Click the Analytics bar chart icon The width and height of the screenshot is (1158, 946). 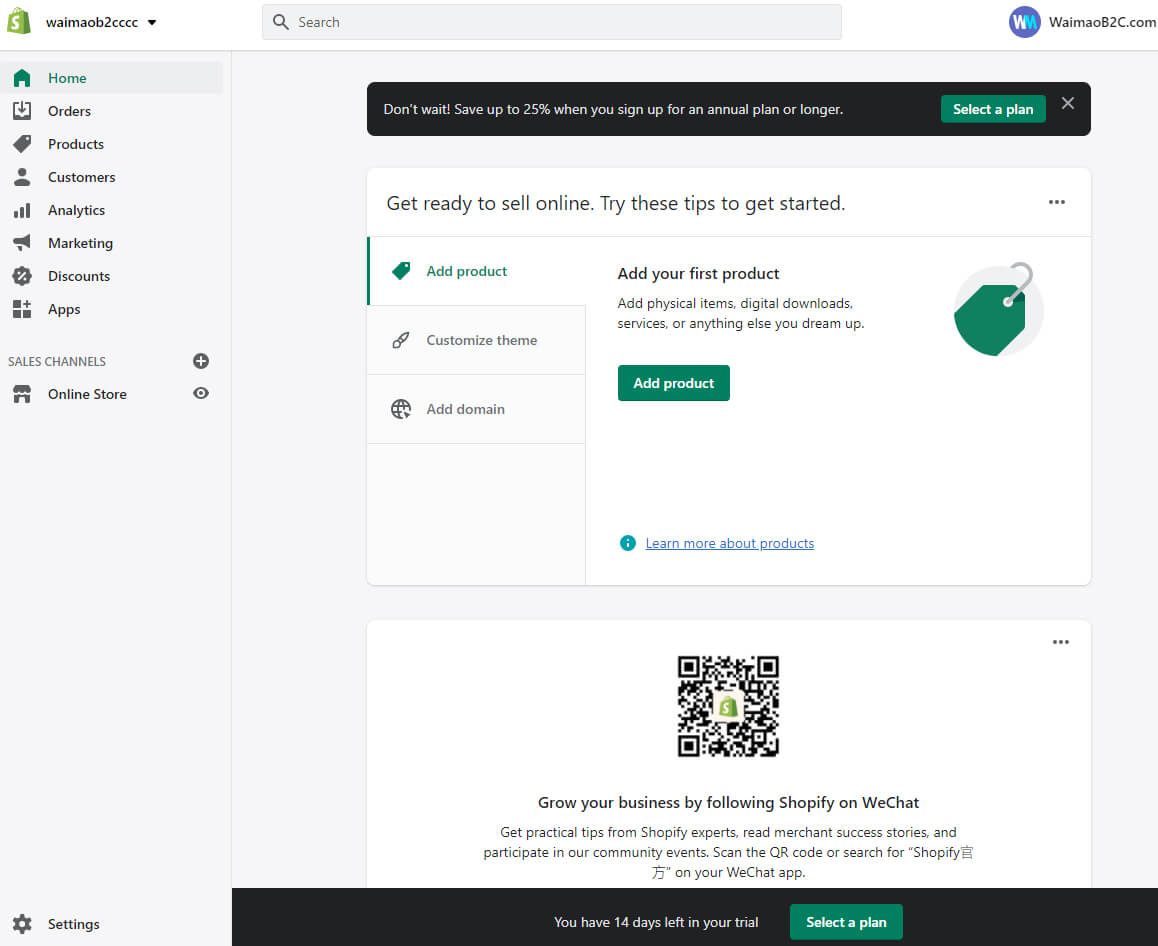coord(22,210)
